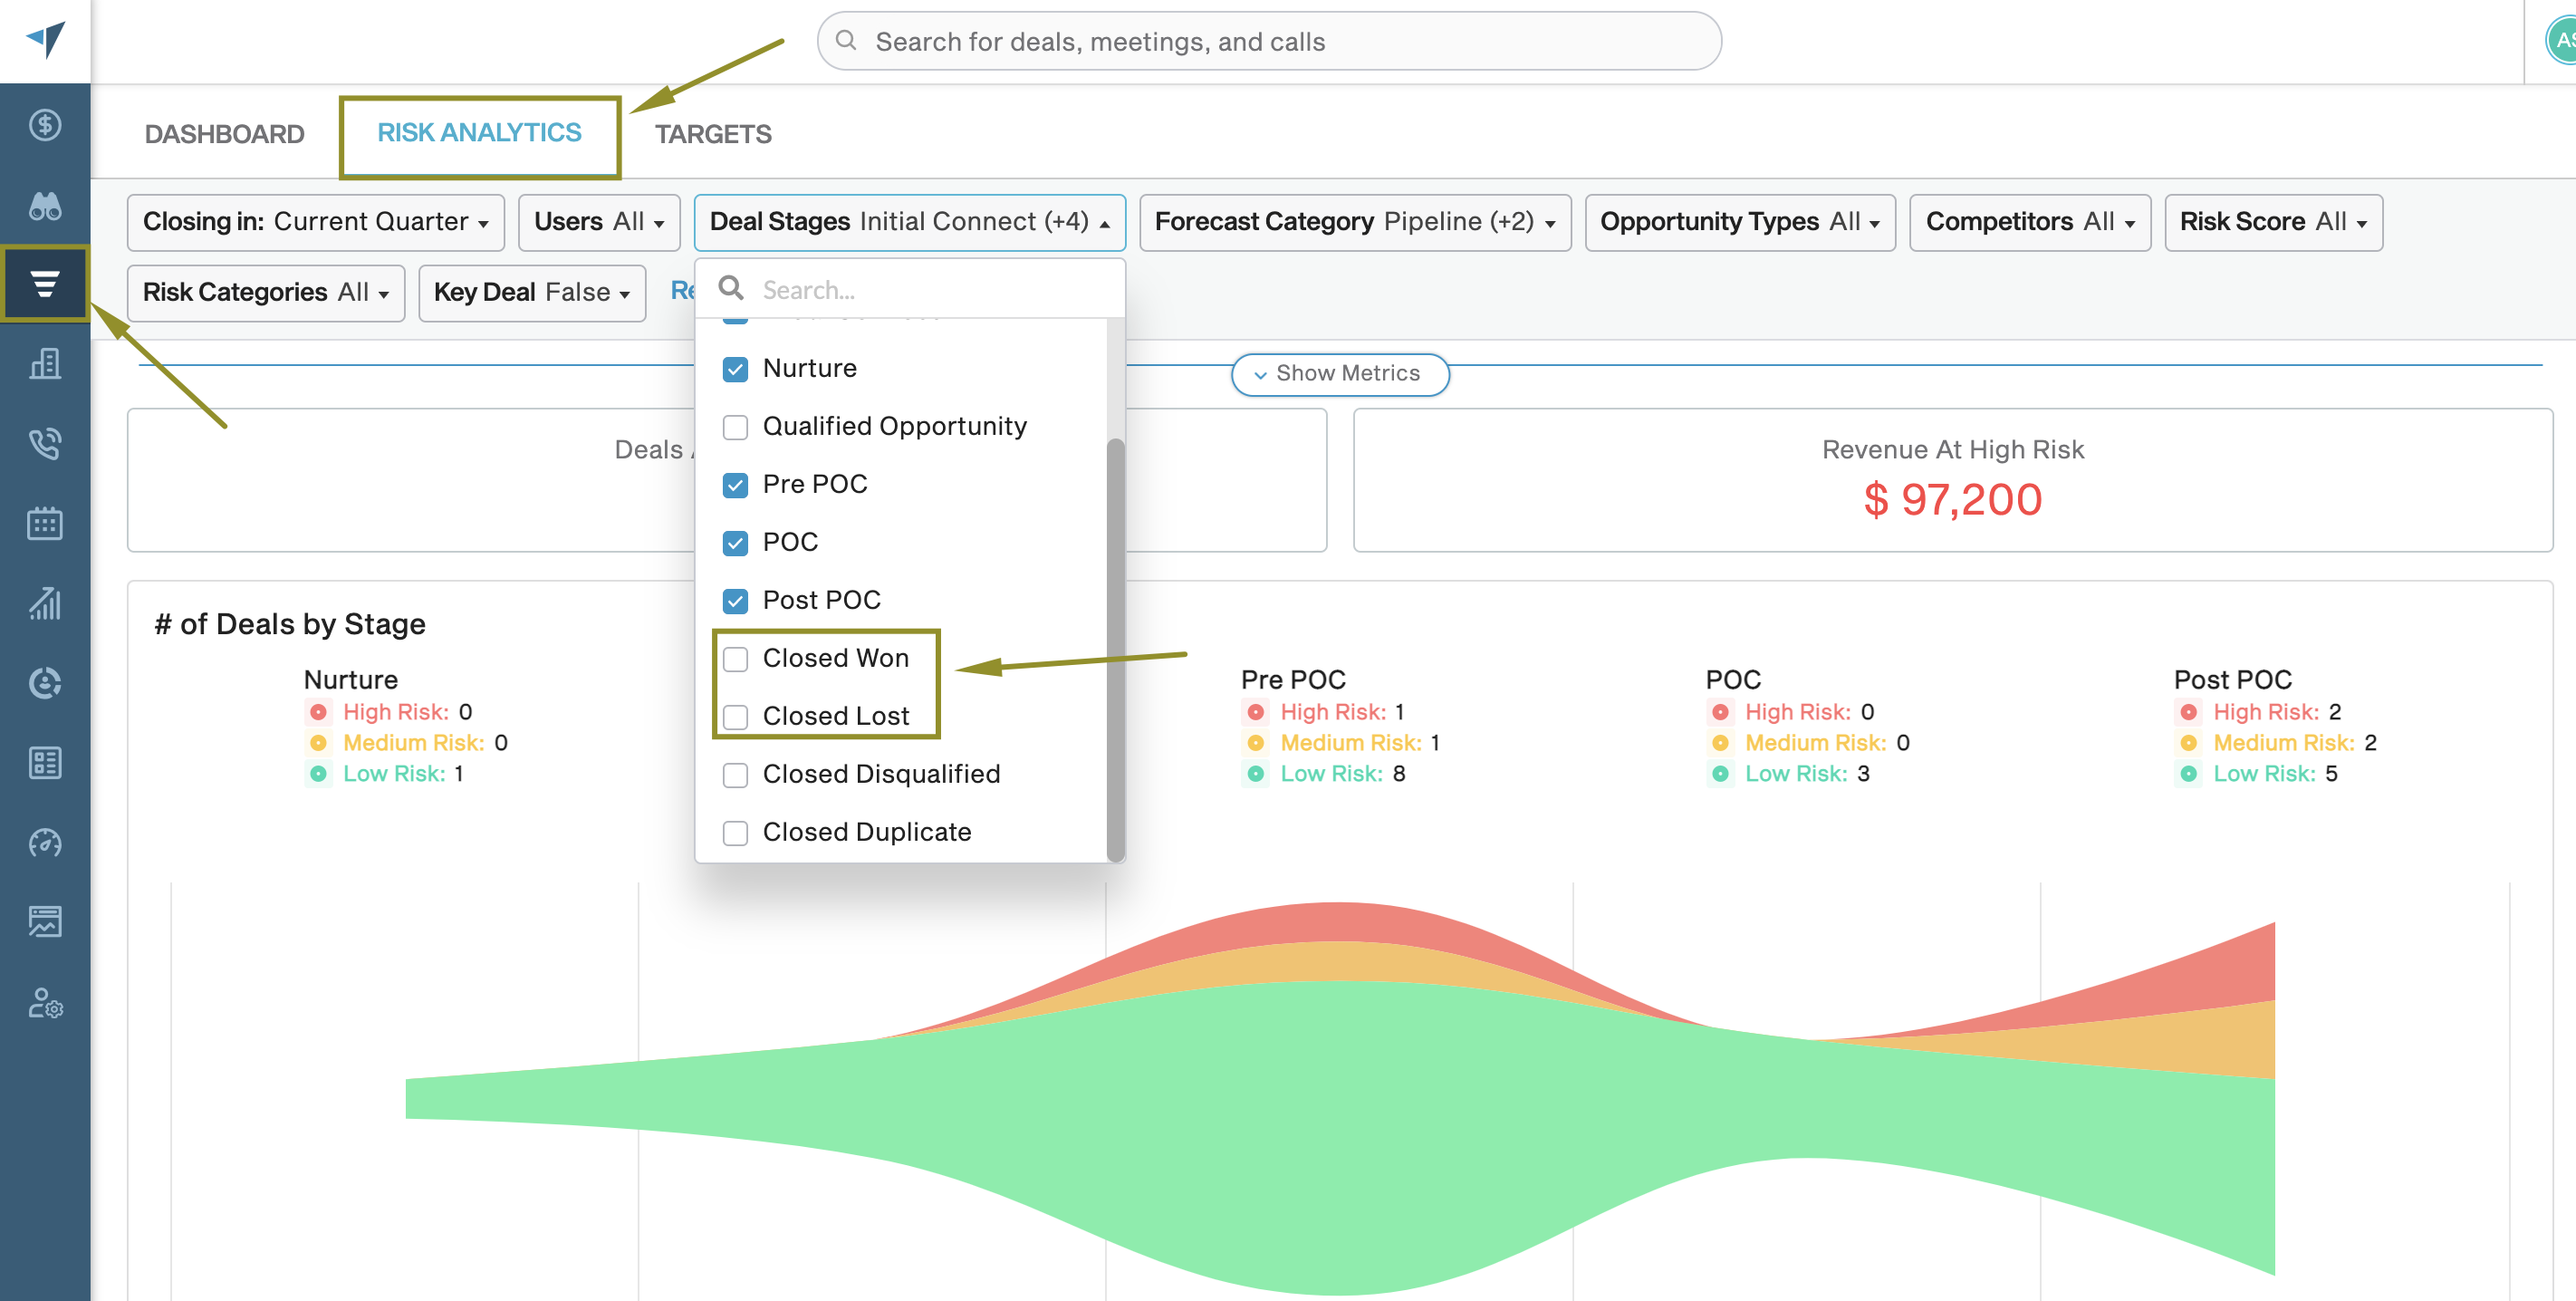Image resolution: width=2576 pixels, height=1301 pixels.
Task: Open the Users All filter dropdown
Action: (x=599, y=222)
